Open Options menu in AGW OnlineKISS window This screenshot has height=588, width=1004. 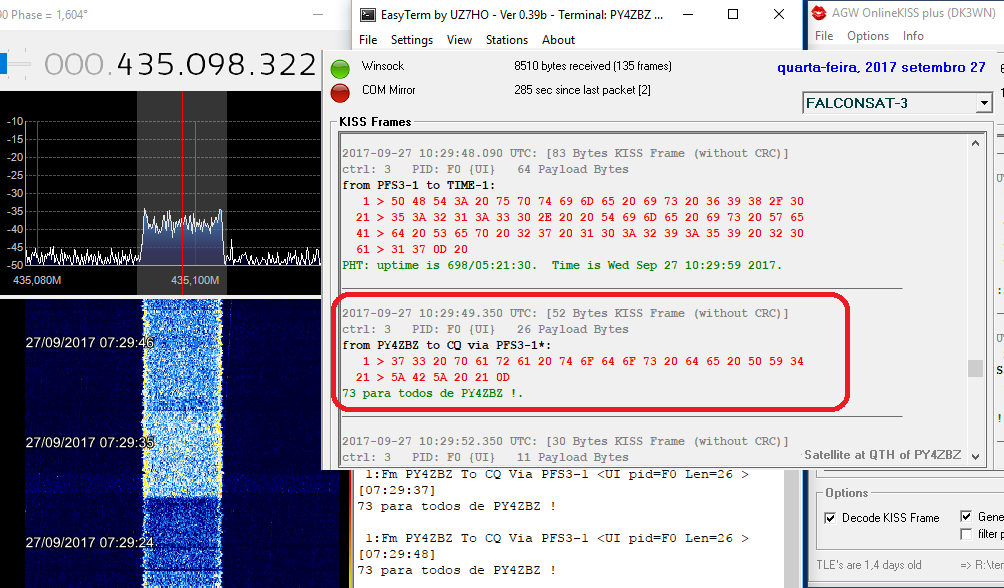pyautogui.click(x=868, y=36)
